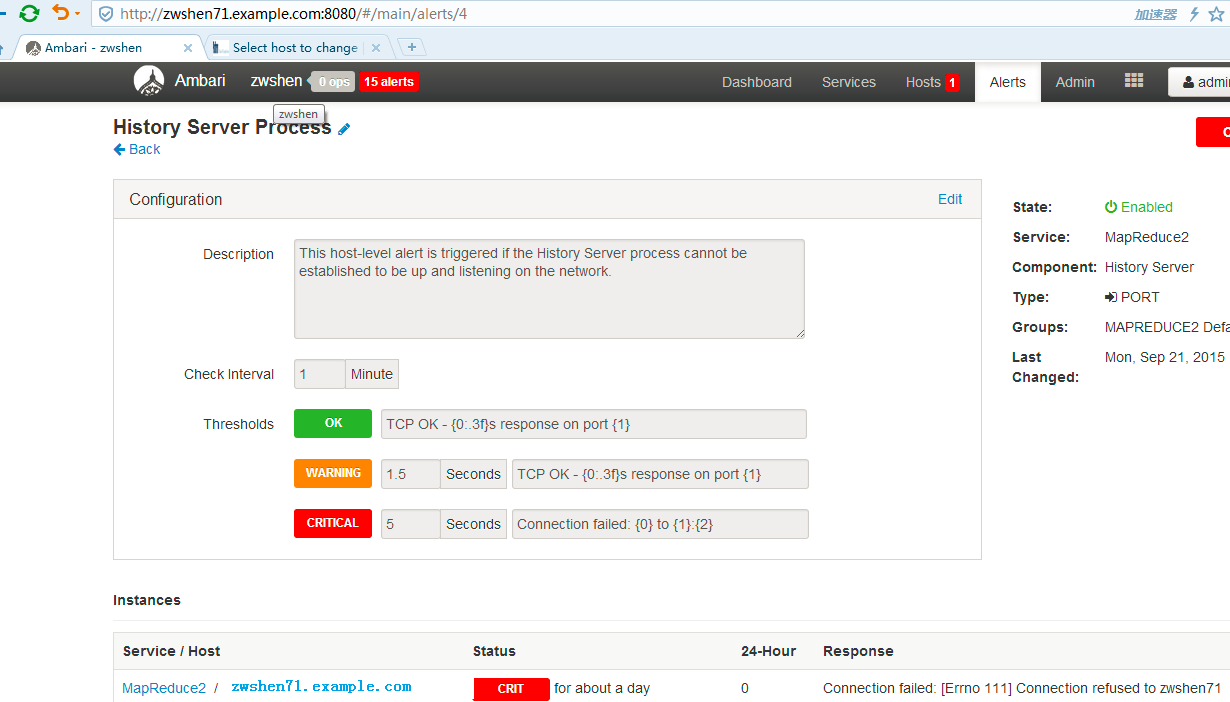The height and width of the screenshot is (702, 1230).
Task: Click the bookmark star icon in address bar
Action: [x=1216, y=14]
